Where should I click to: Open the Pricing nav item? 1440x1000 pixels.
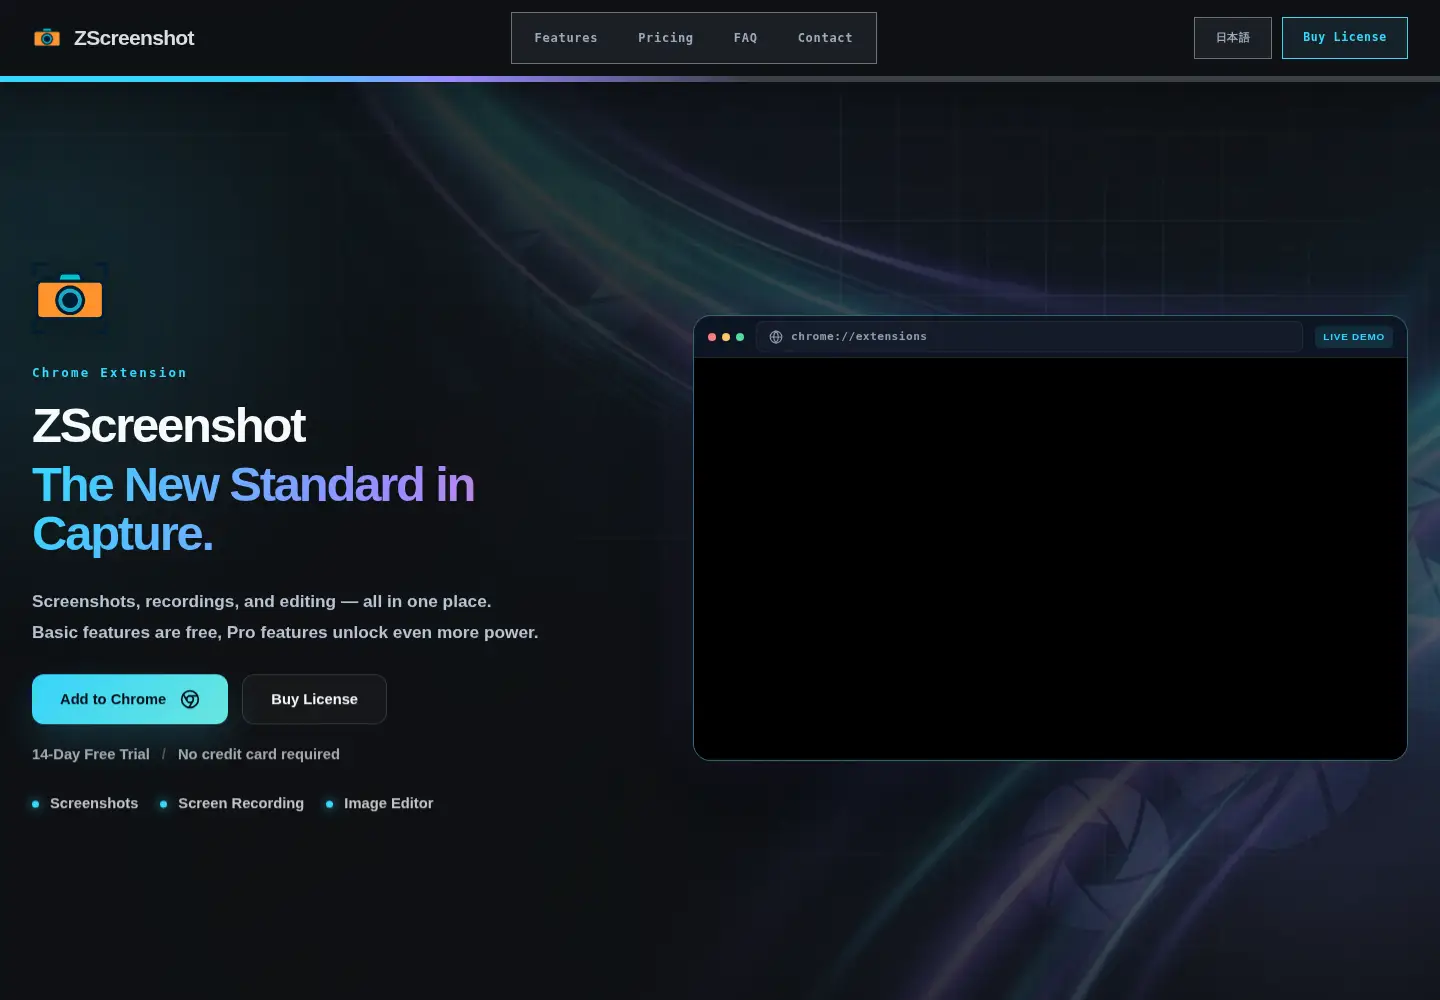pyautogui.click(x=666, y=38)
